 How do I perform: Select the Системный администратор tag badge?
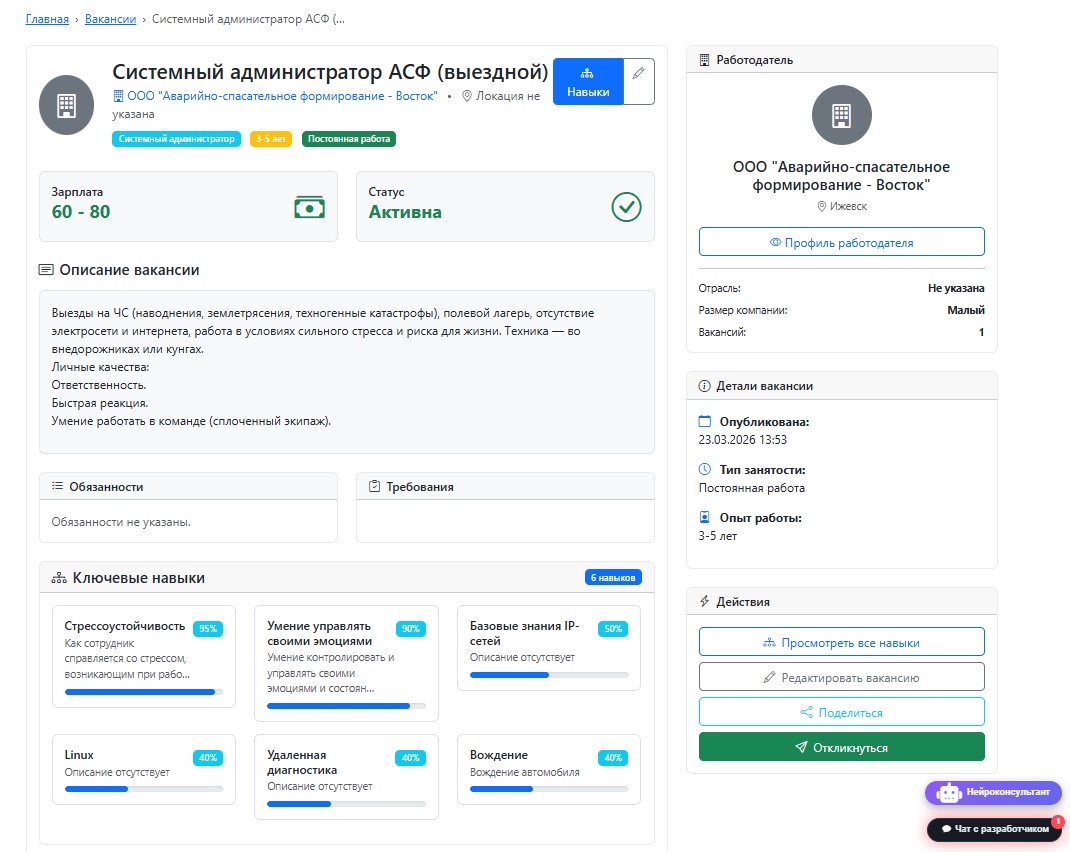(x=177, y=139)
